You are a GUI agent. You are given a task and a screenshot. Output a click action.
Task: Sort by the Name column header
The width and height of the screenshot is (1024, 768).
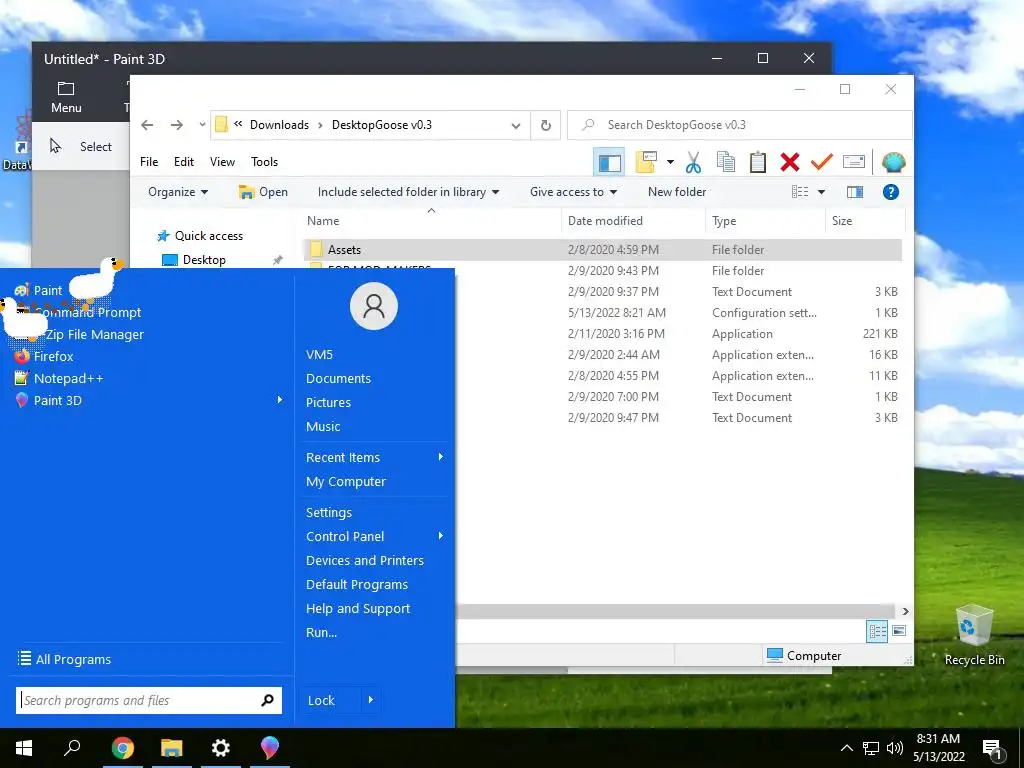[432, 221]
